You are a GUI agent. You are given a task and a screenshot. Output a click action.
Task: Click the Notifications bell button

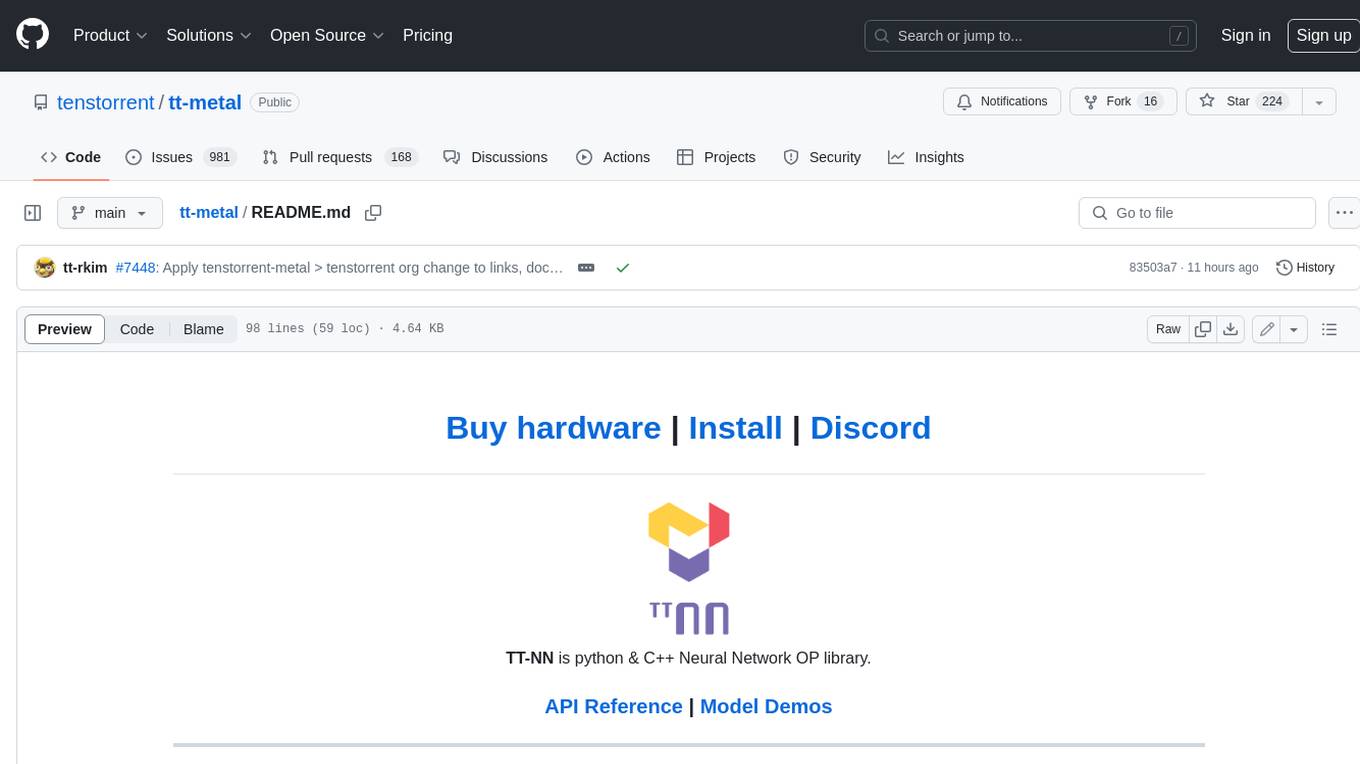coord(1002,102)
